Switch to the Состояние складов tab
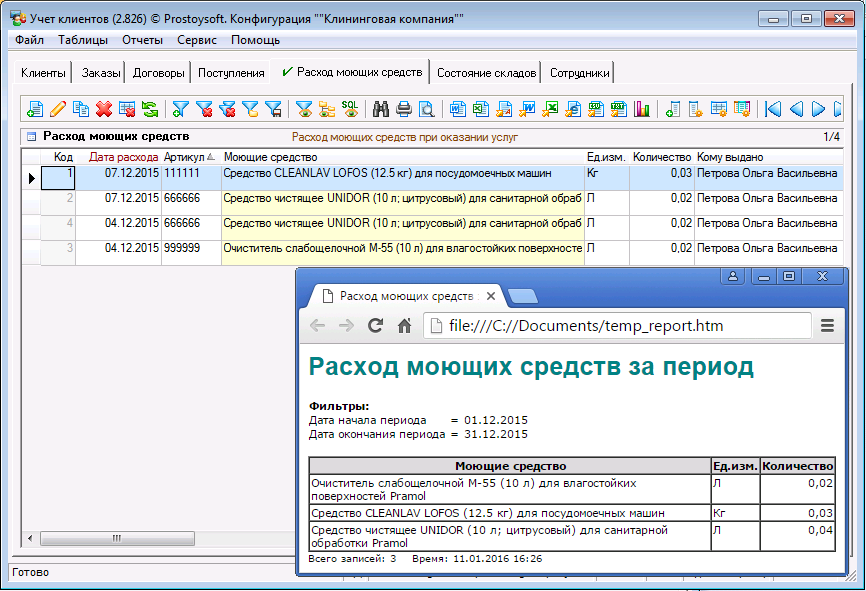The width and height of the screenshot is (866, 591). click(x=486, y=73)
